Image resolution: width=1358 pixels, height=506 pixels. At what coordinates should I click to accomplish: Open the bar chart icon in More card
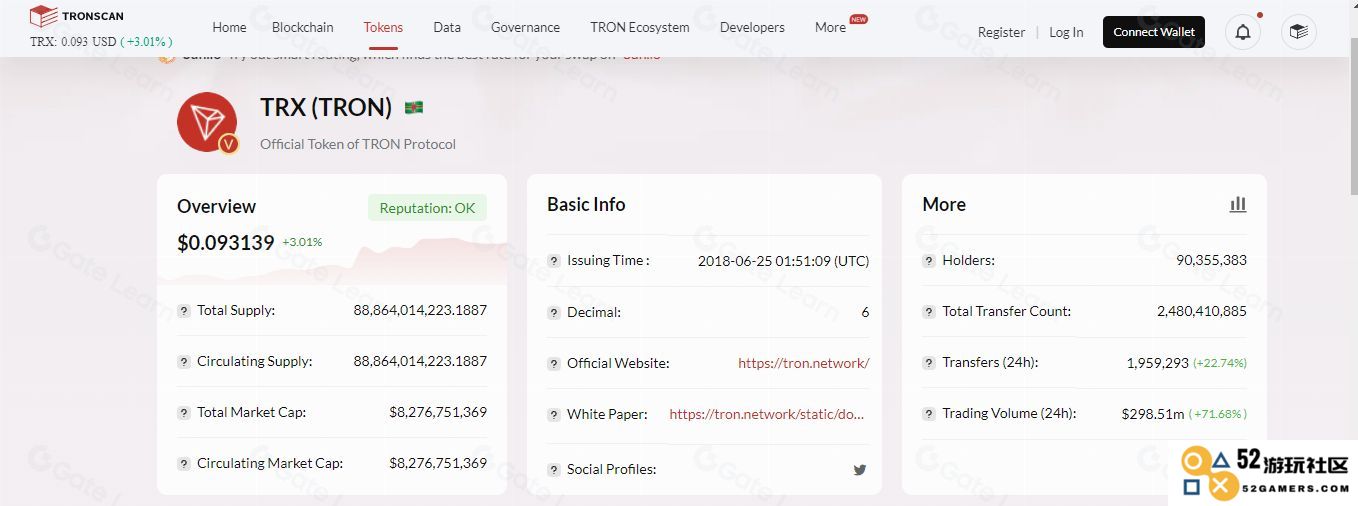1238,204
